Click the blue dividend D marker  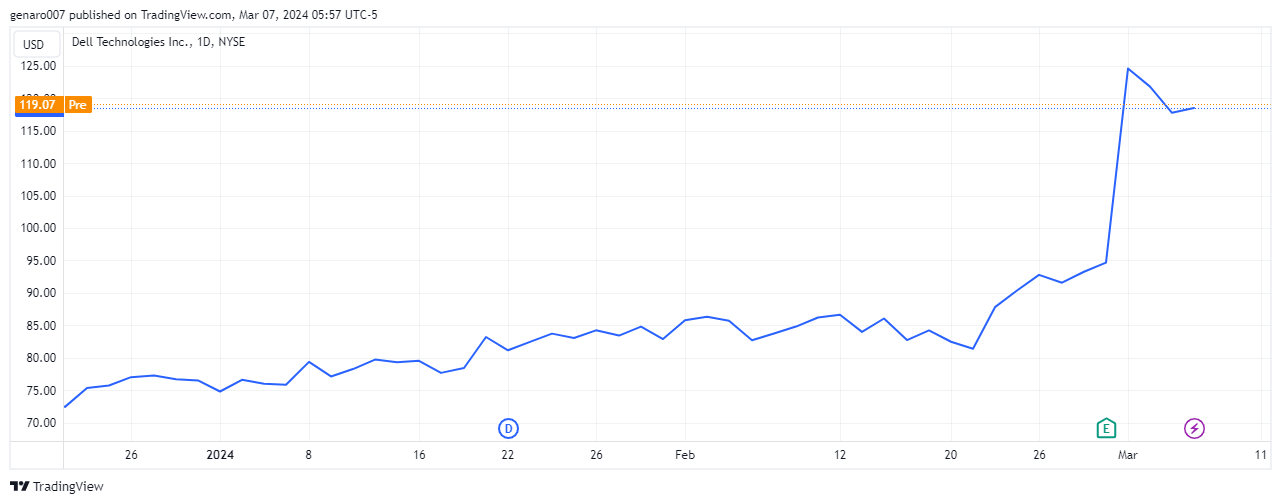point(509,428)
